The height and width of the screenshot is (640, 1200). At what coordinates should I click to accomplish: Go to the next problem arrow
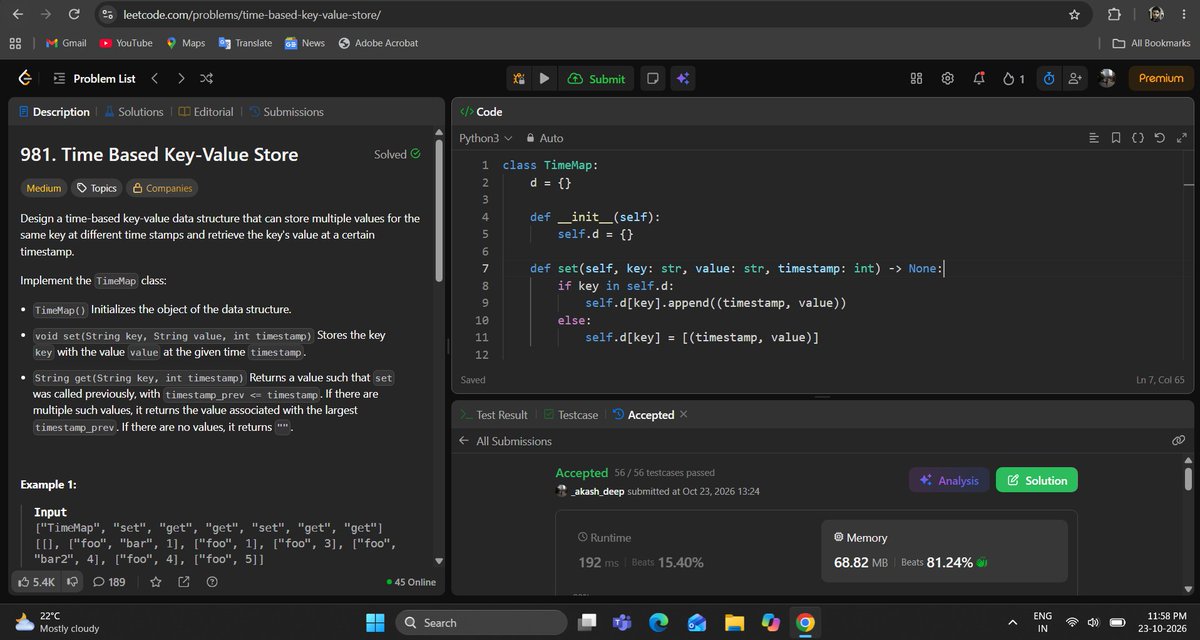pyautogui.click(x=180, y=78)
